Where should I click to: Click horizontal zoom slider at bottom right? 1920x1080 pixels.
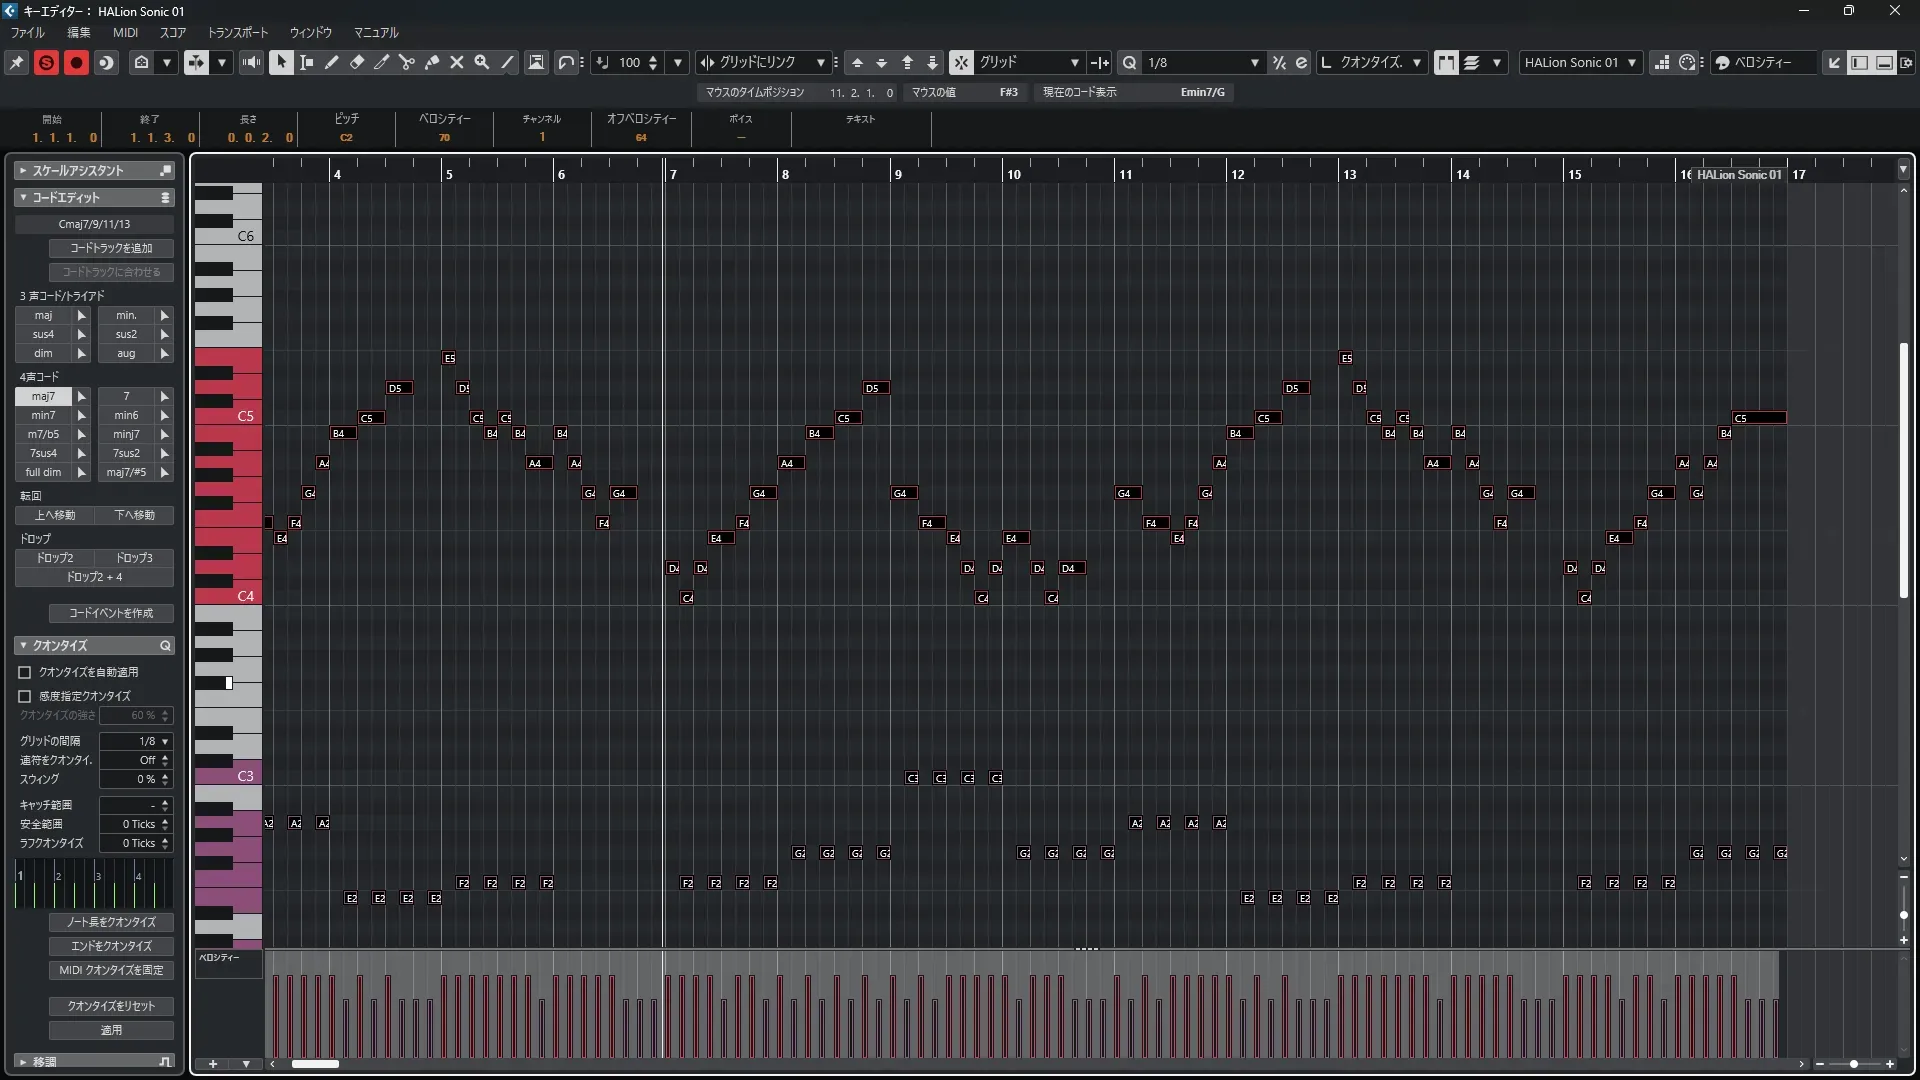click(x=1854, y=1064)
